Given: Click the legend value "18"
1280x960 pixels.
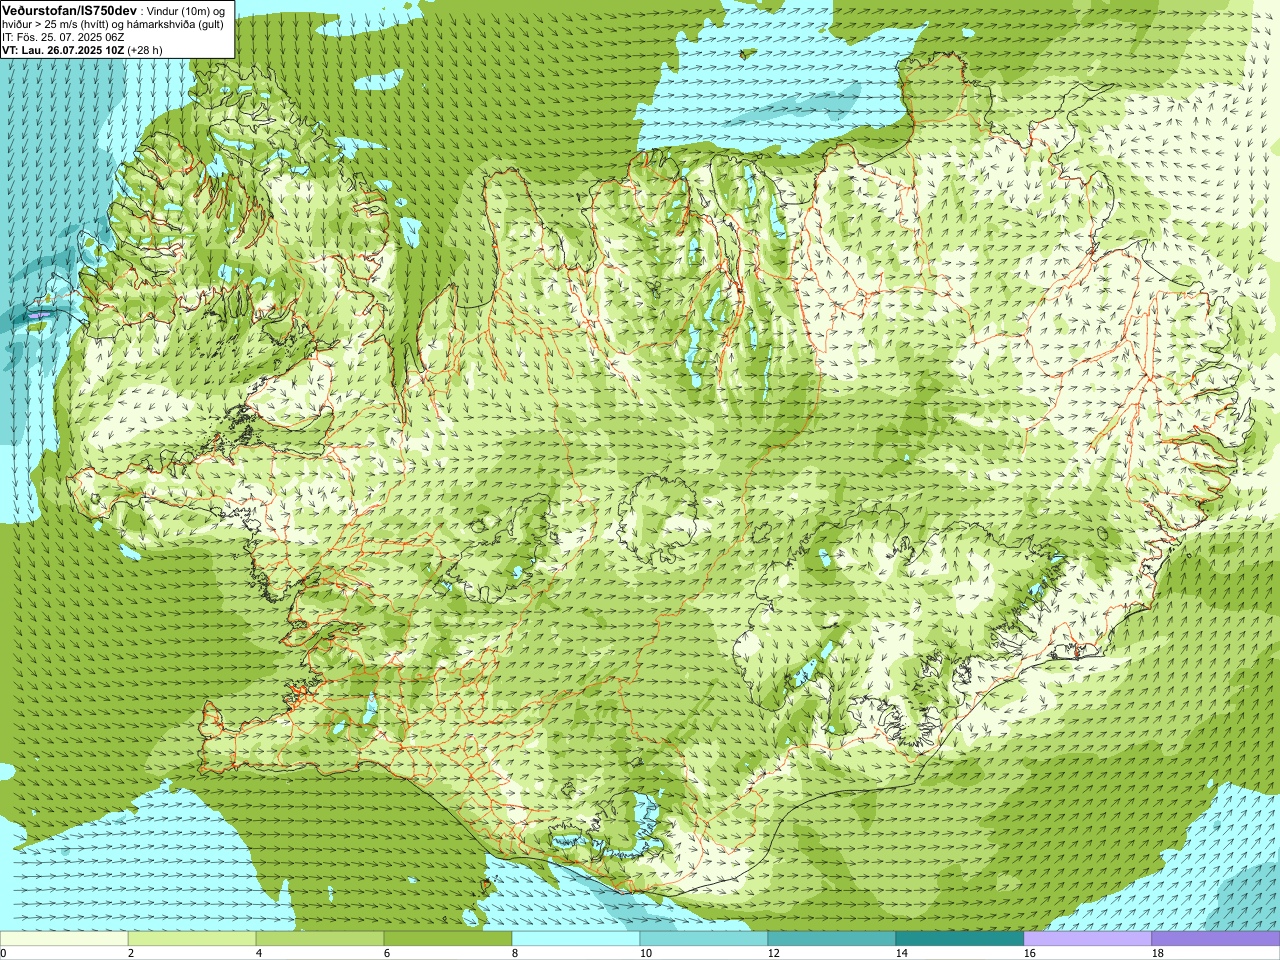Looking at the screenshot, I should click(x=1158, y=953).
